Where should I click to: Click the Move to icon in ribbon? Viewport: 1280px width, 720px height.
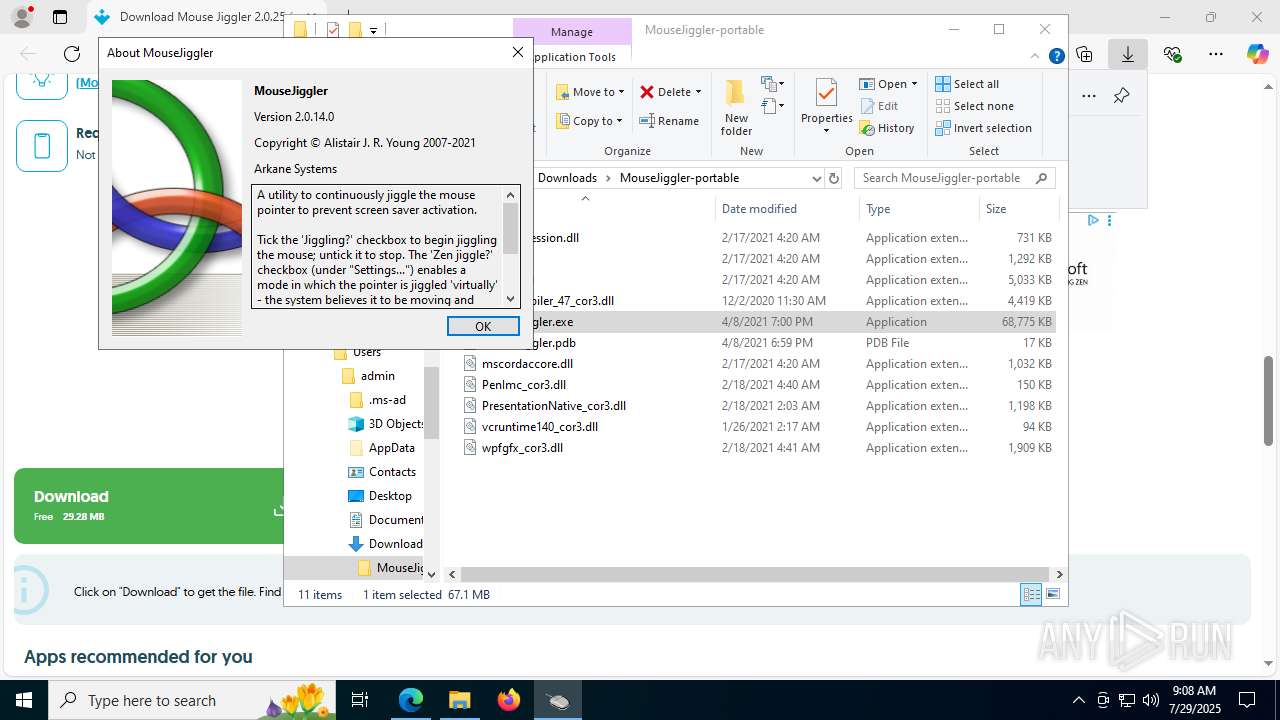pos(563,92)
